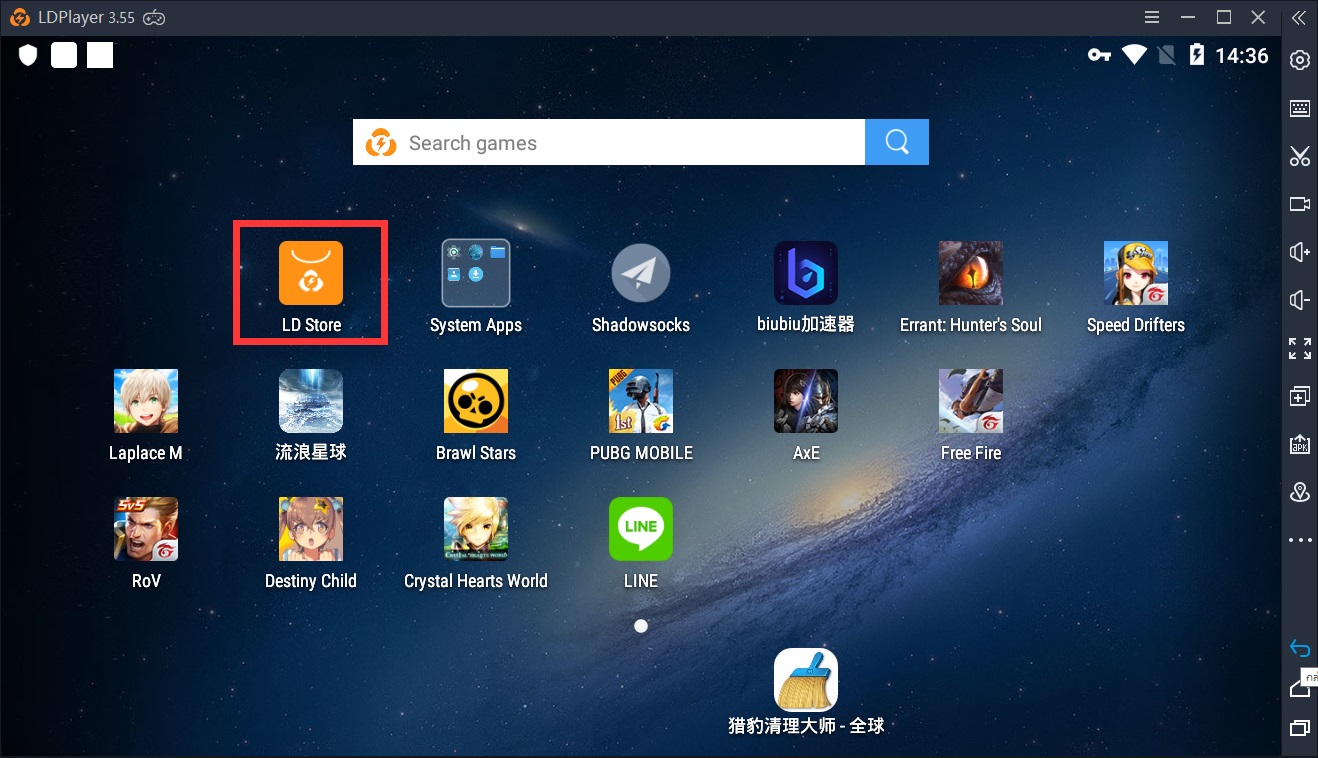This screenshot has height=758, width=1318.
Task: Click the Android back arrow button
Action: [x=1300, y=648]
